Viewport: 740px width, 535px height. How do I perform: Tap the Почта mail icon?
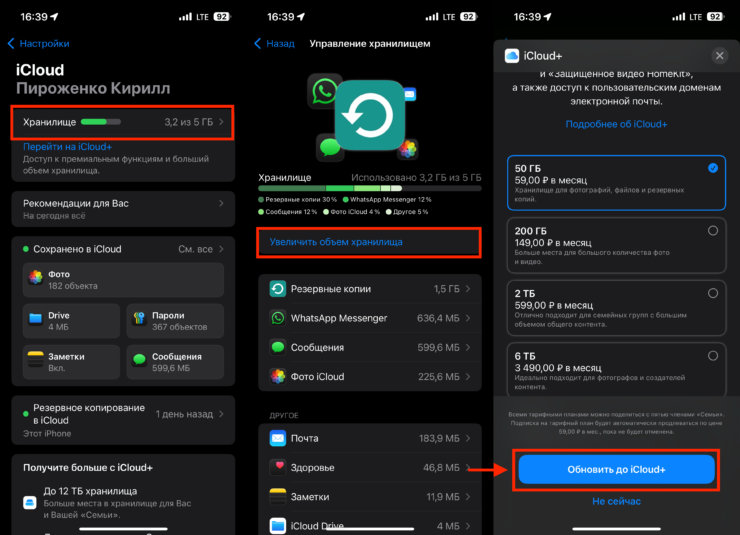(278, 438)
